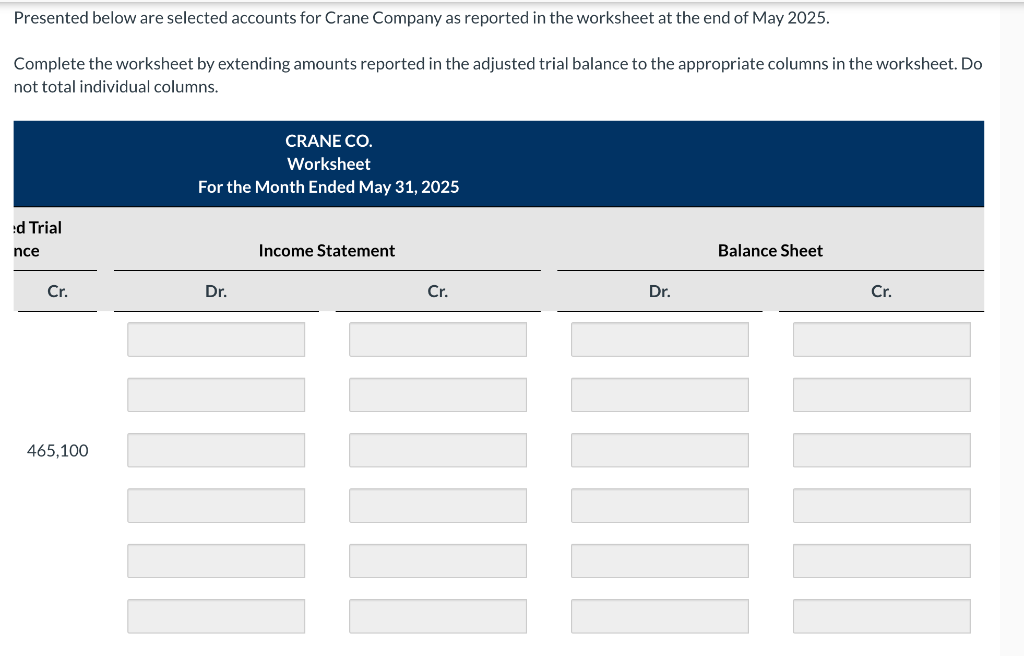Select the Income Statement Cr. field beside 465,100
The image size is (1024, 656).
438,450
